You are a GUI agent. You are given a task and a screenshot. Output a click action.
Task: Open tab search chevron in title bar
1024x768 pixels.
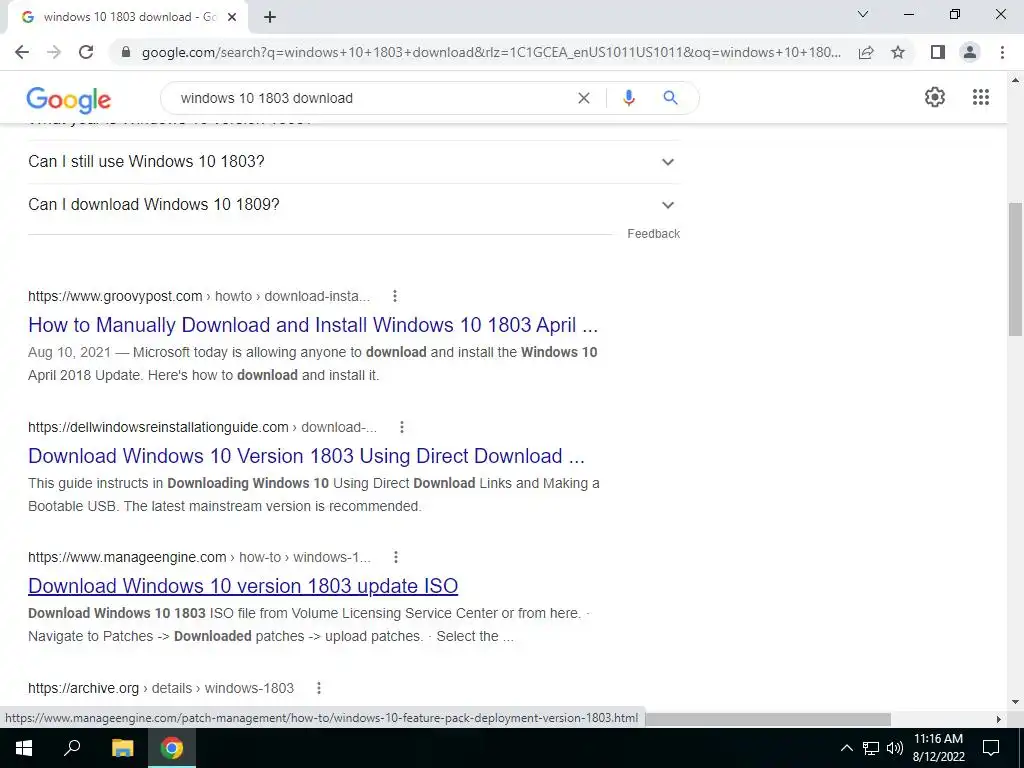click(863, 14)
